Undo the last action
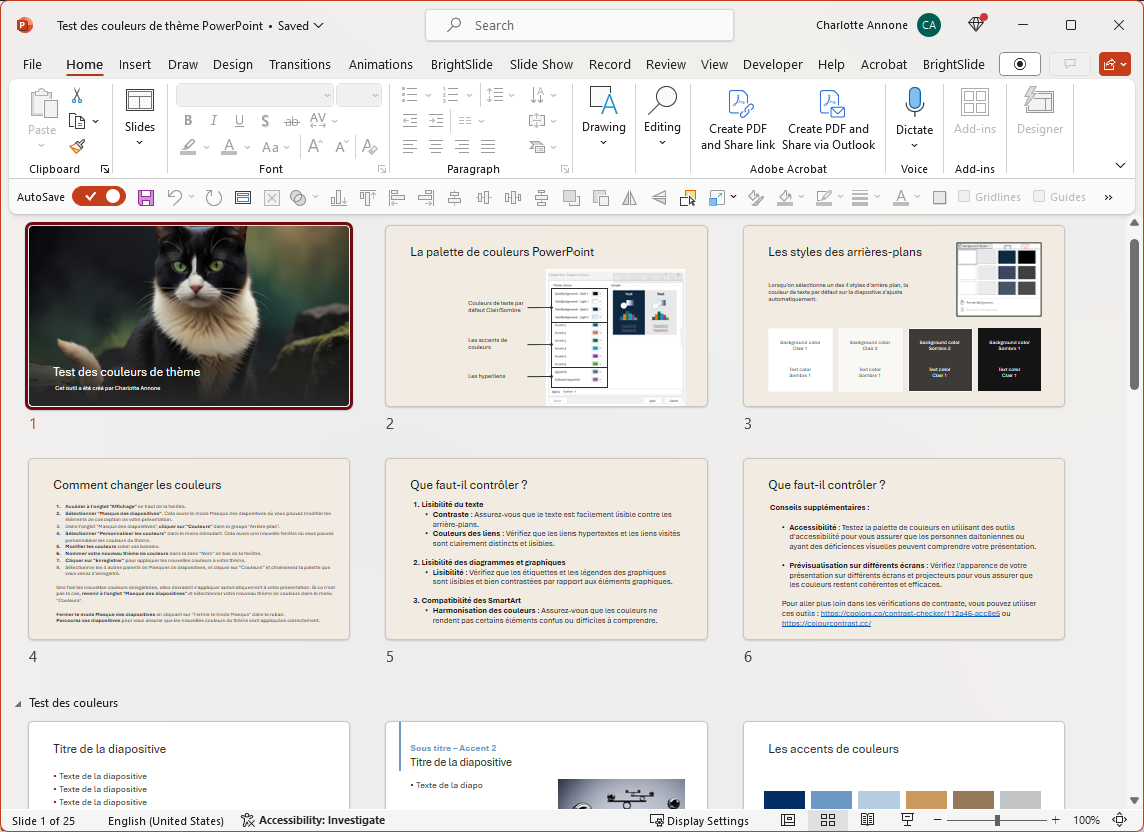Viewport: 1144px width, 832px height. click(174, 197)
